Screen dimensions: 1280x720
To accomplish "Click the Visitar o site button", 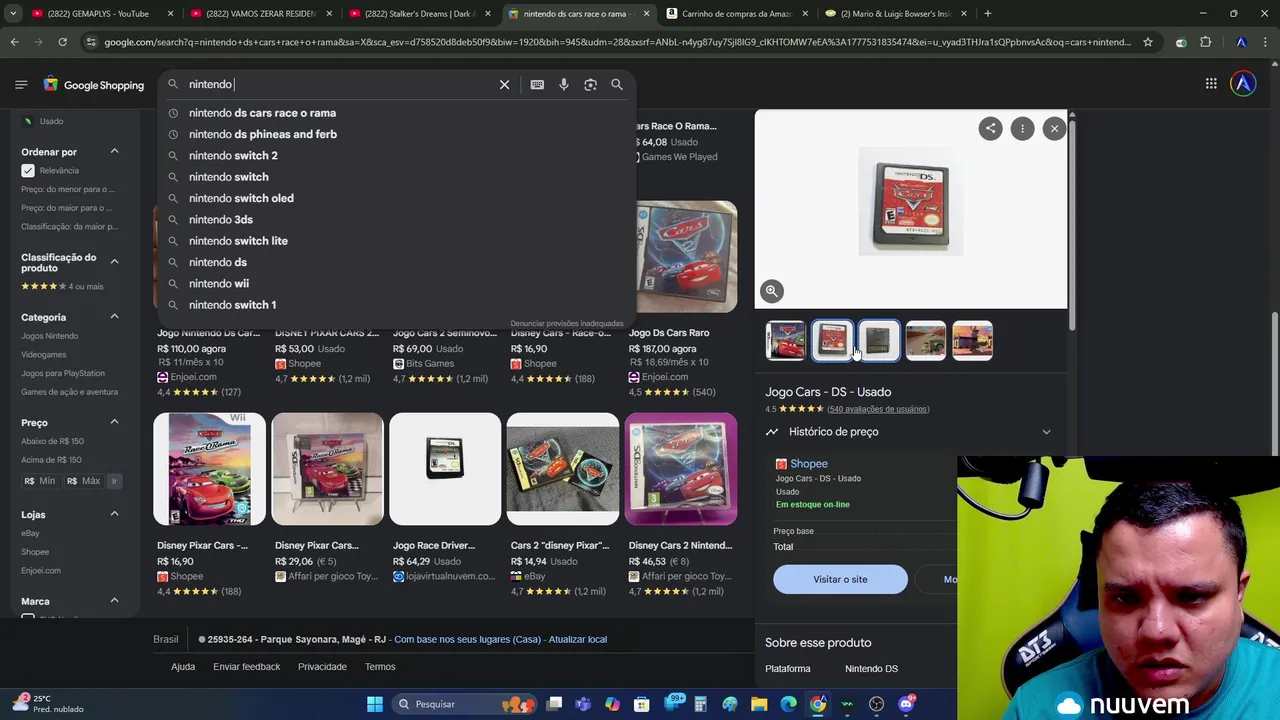I will (x=840, y=580).
